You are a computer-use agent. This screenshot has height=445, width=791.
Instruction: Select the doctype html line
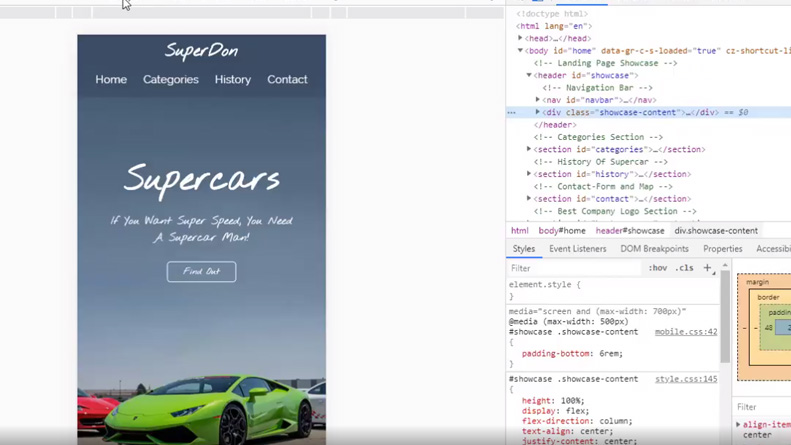click(552, 14)
